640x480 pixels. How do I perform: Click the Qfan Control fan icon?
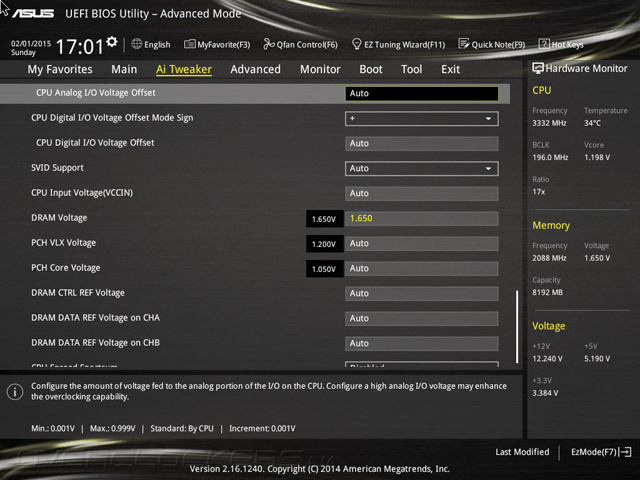269,44
